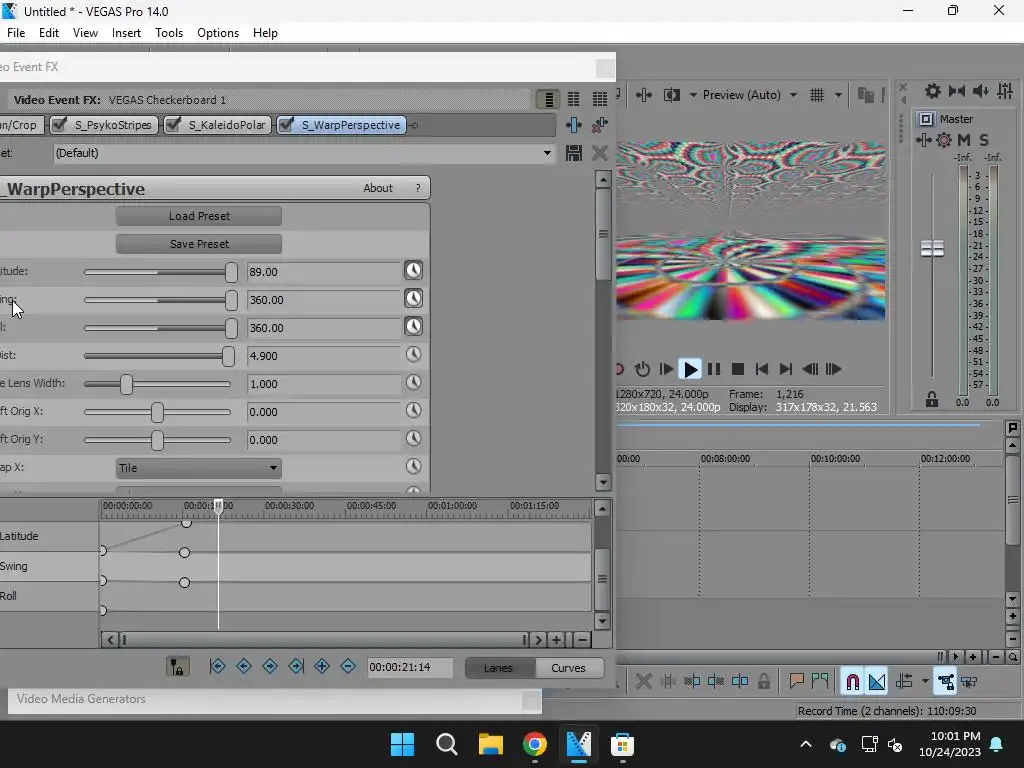Stop preview playback
Image resolution: width=1024 pixels, height=768 pixels.
click(738, 369)
